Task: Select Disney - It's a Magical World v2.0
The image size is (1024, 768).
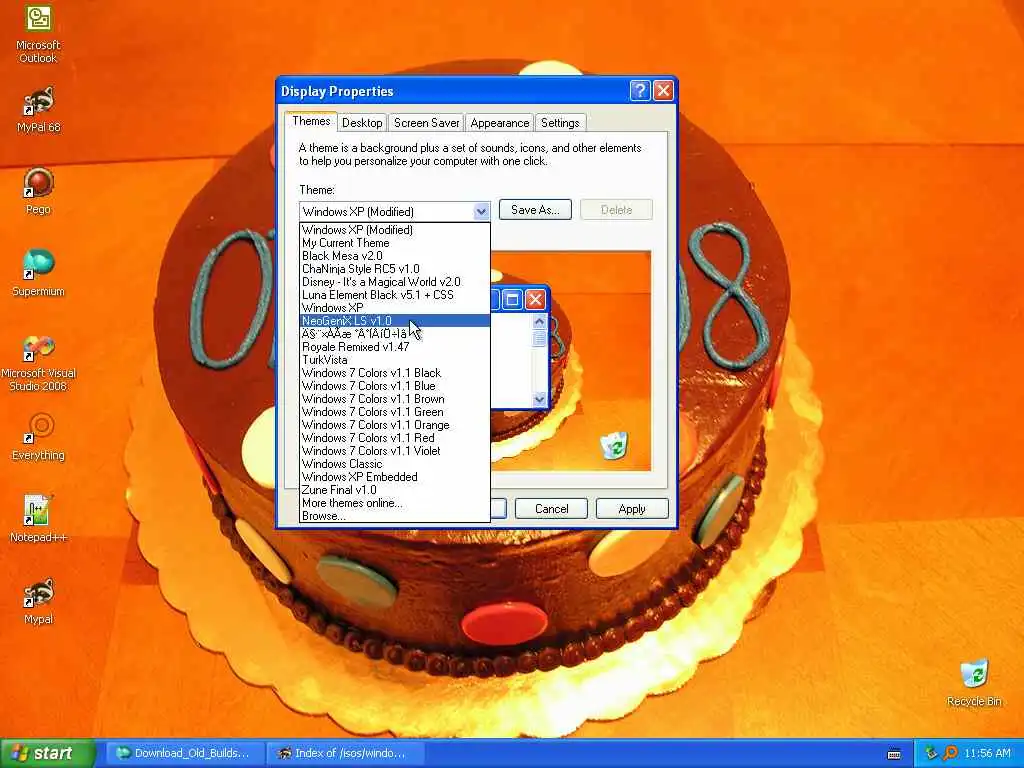Action: [394, 282]
